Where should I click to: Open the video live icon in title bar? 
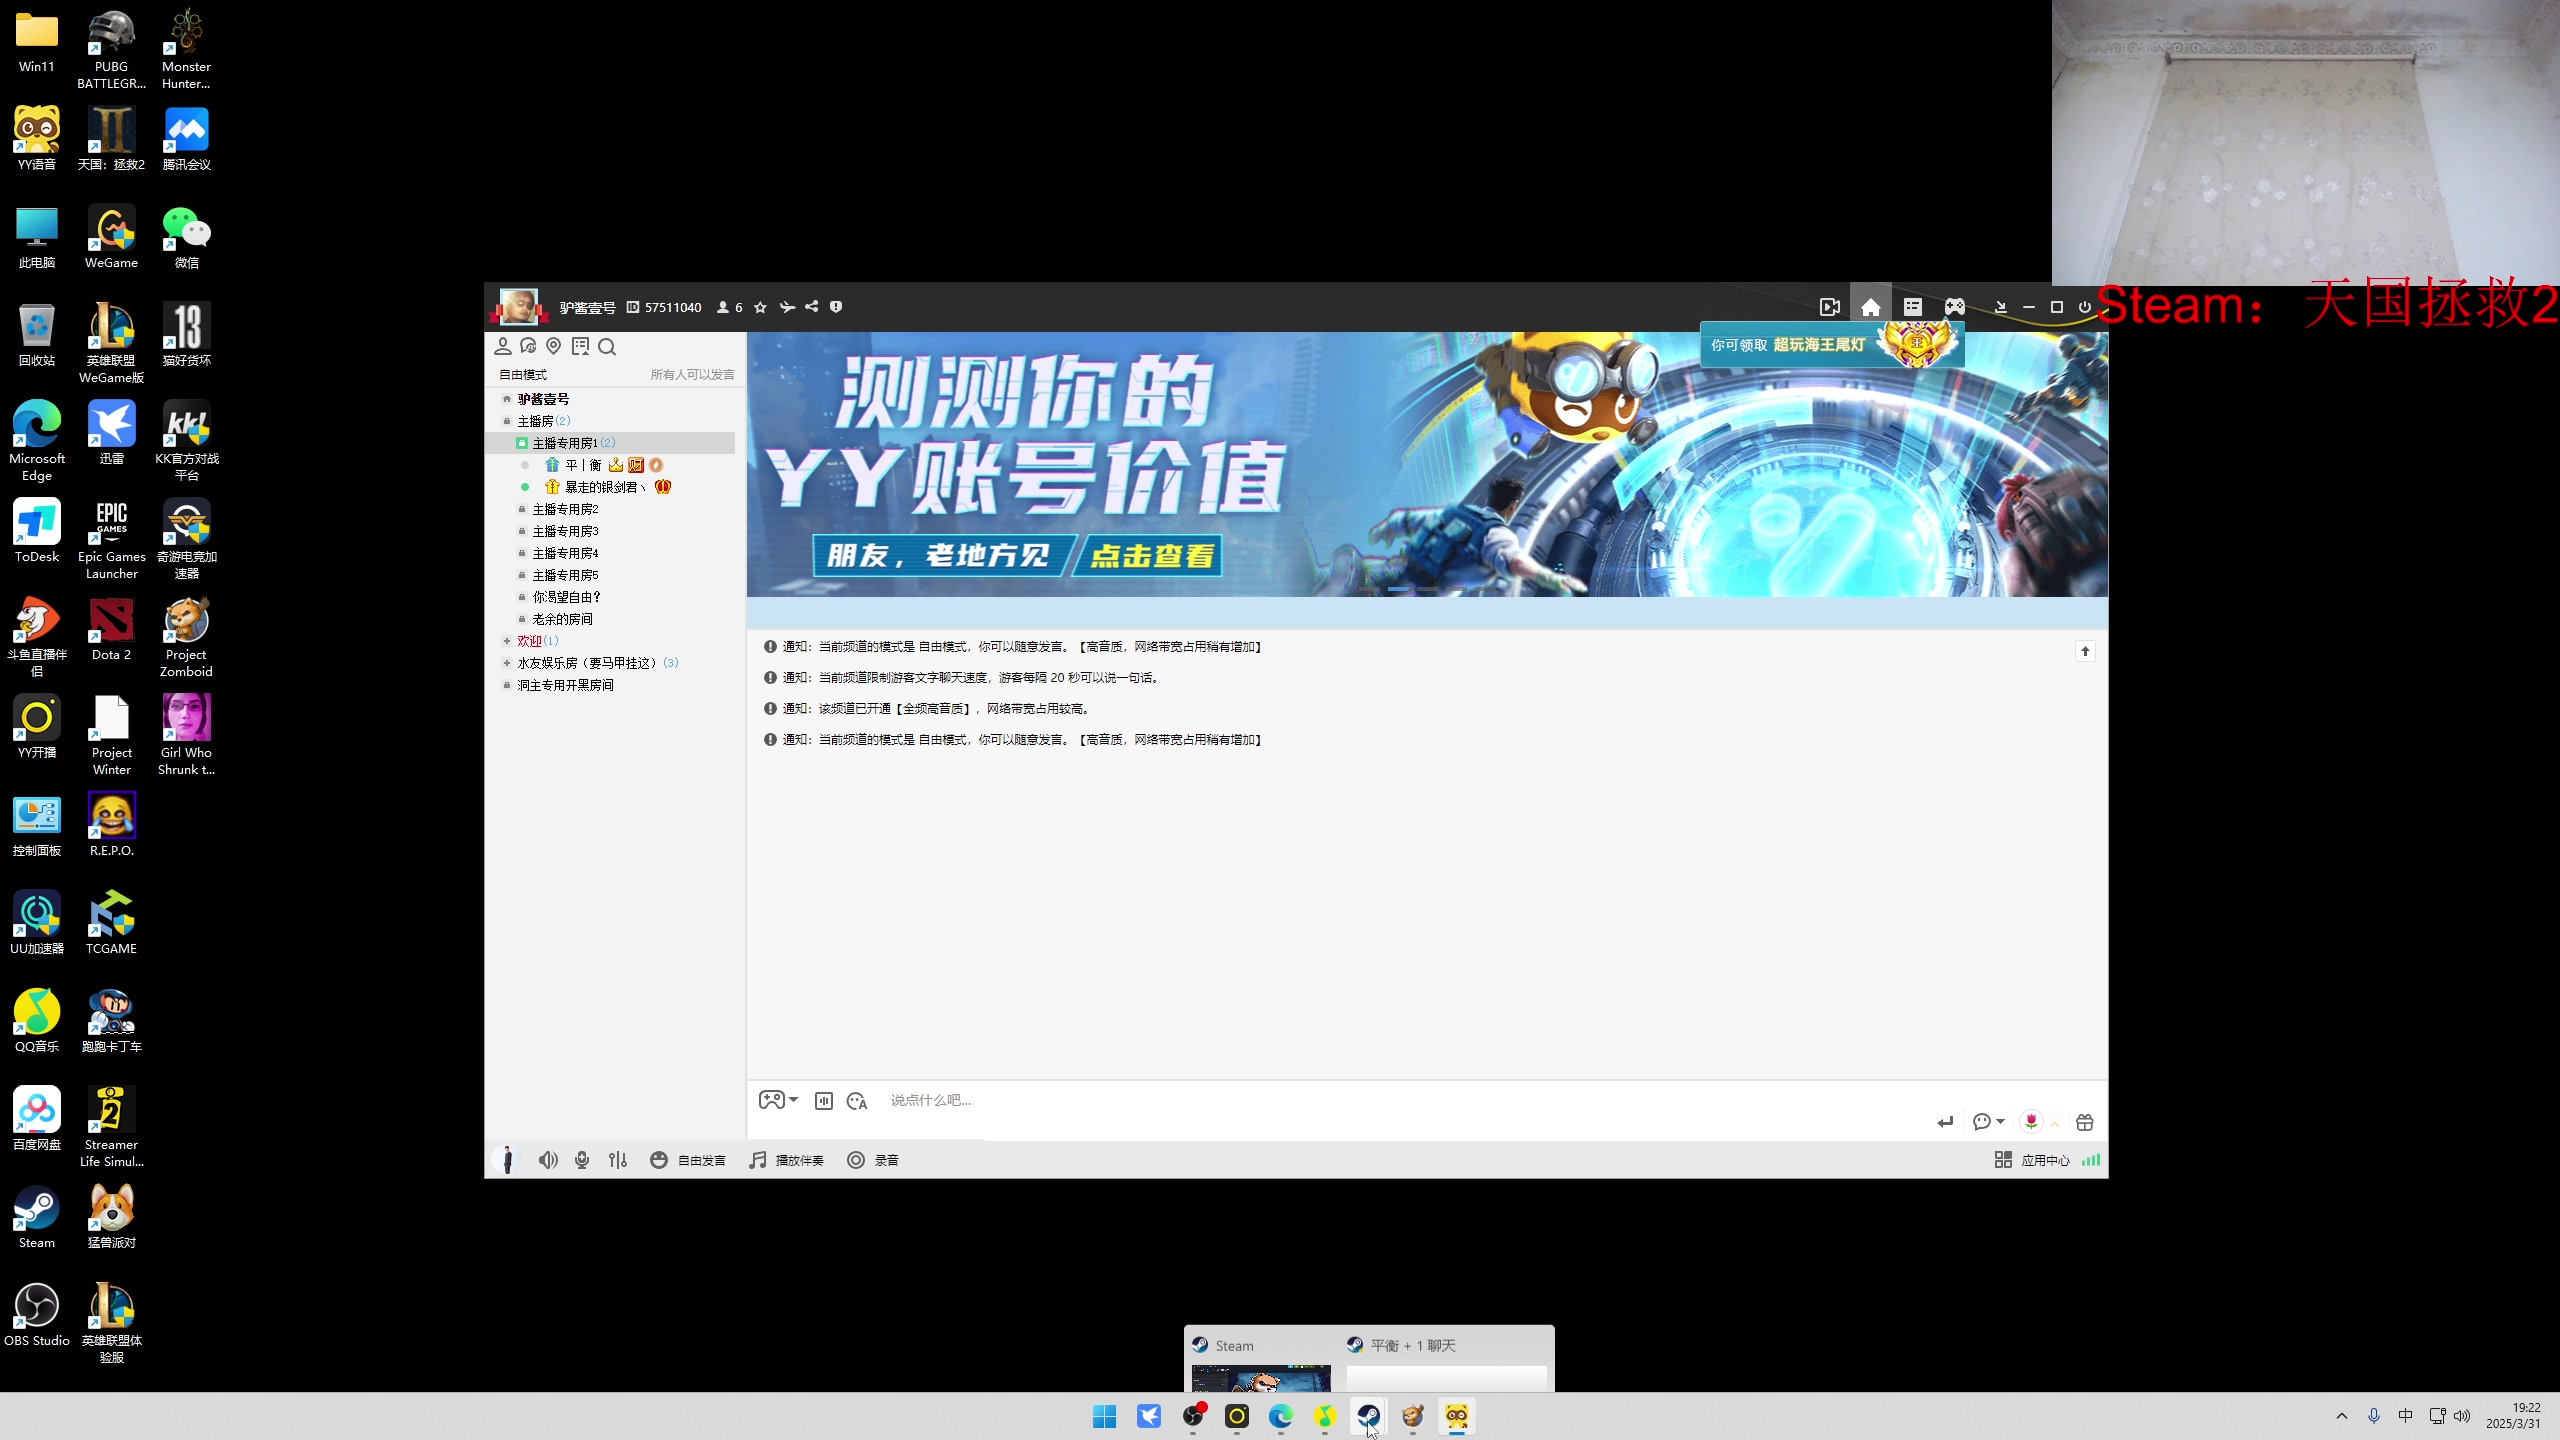pyautogui.click(x=1830, y=307)
